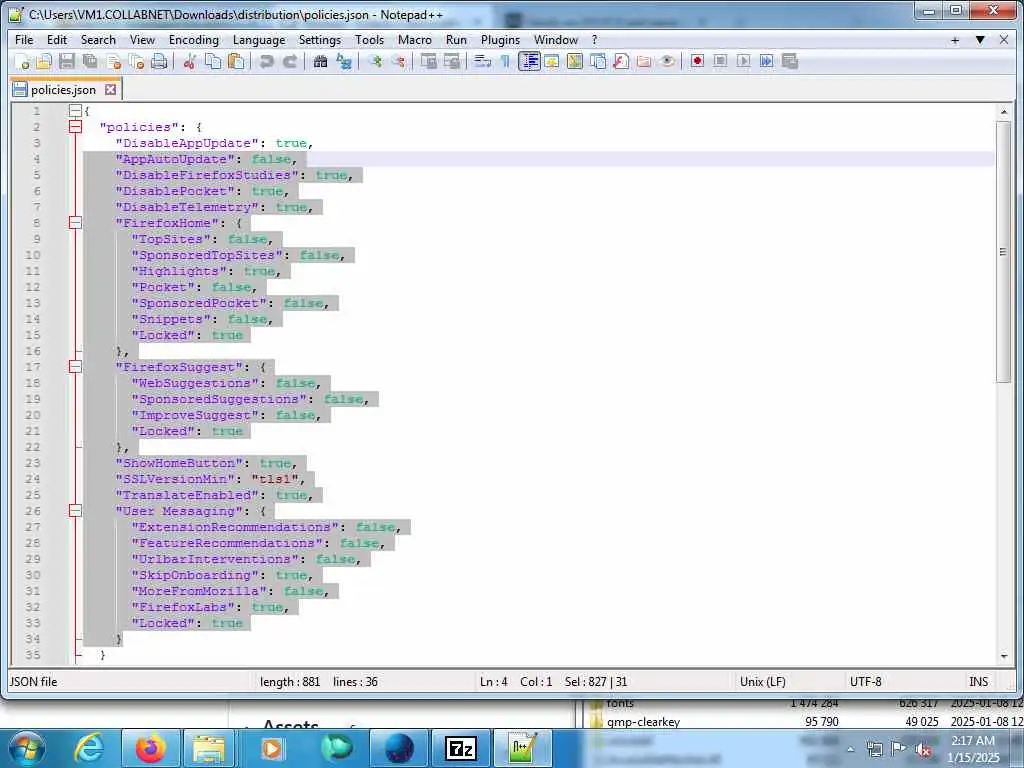Open the Language menu
This screenshot has width=1024, height=768.
pos(259,40)
